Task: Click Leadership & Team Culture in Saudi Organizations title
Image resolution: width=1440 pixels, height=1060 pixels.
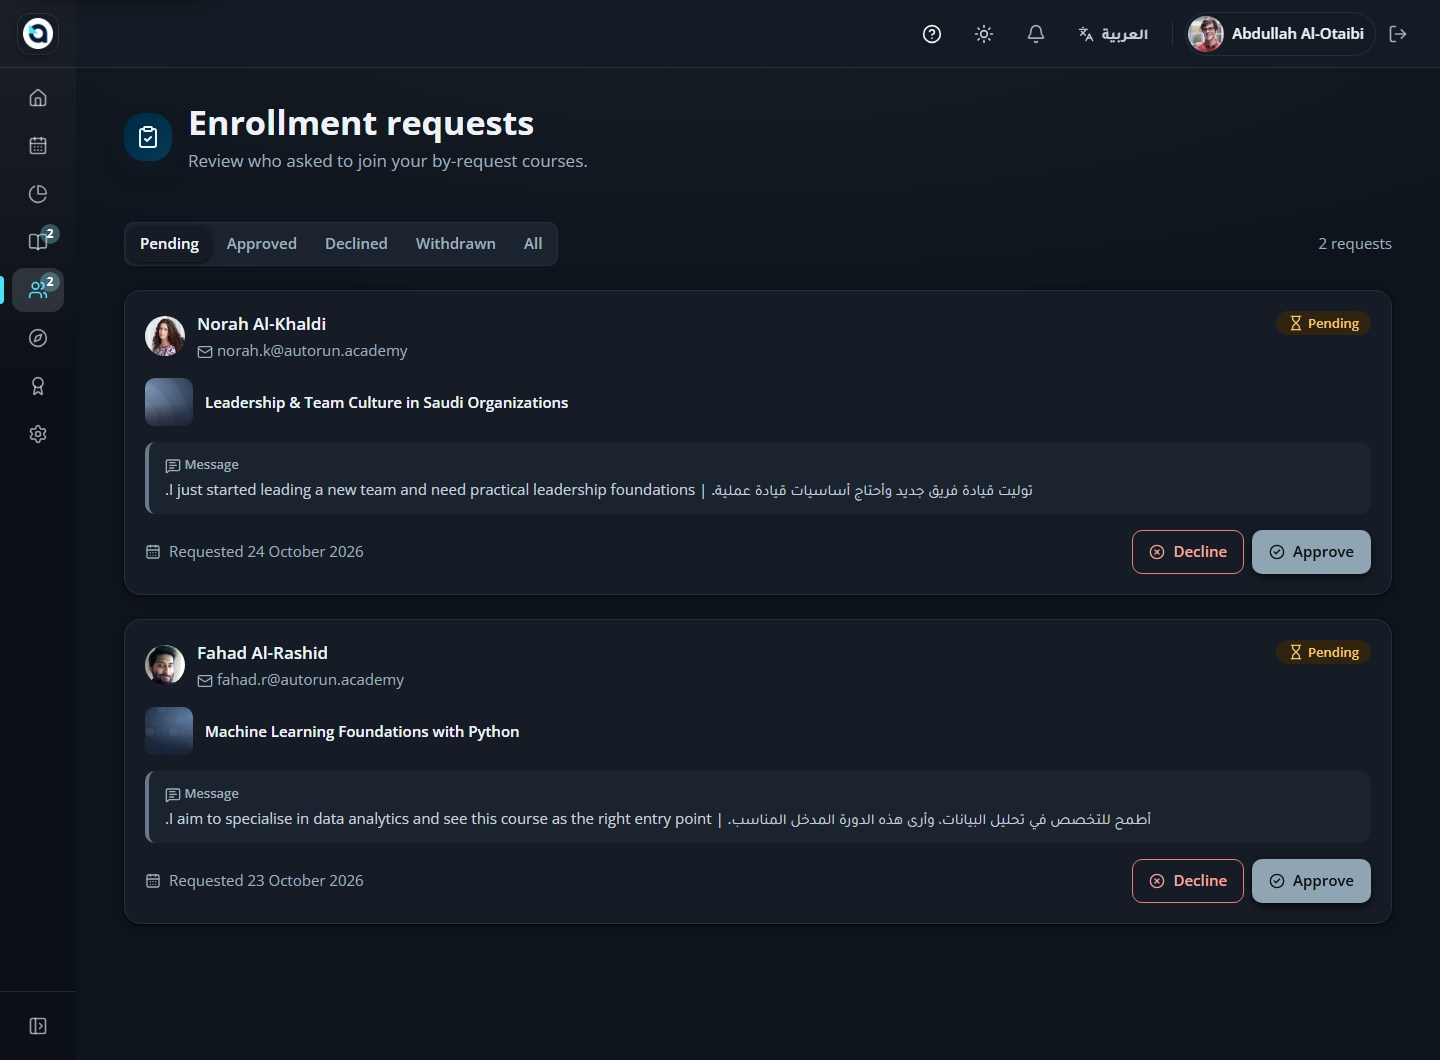Action: coord(386,403)
